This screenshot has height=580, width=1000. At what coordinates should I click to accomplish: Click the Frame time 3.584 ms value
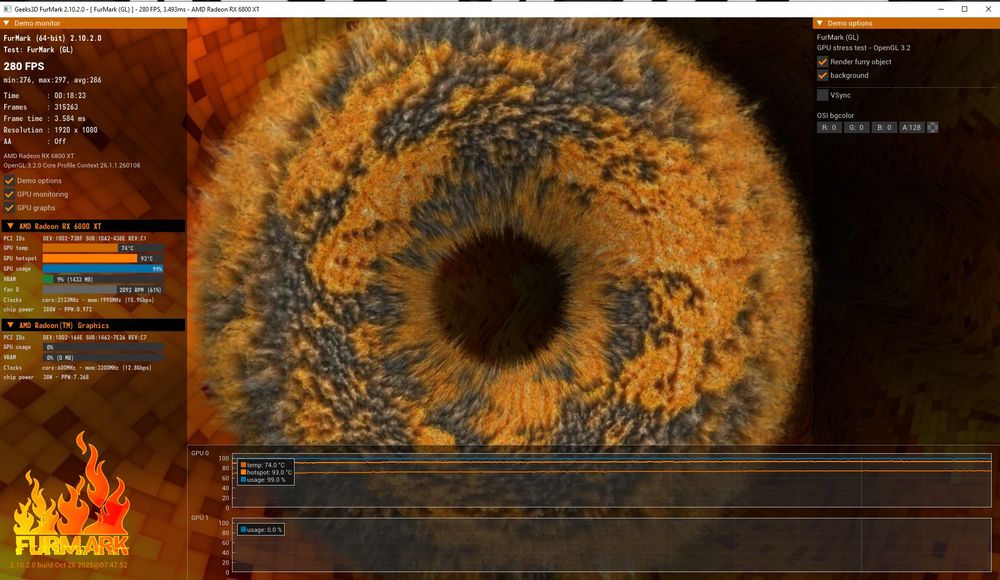click(x=70, y=119)
